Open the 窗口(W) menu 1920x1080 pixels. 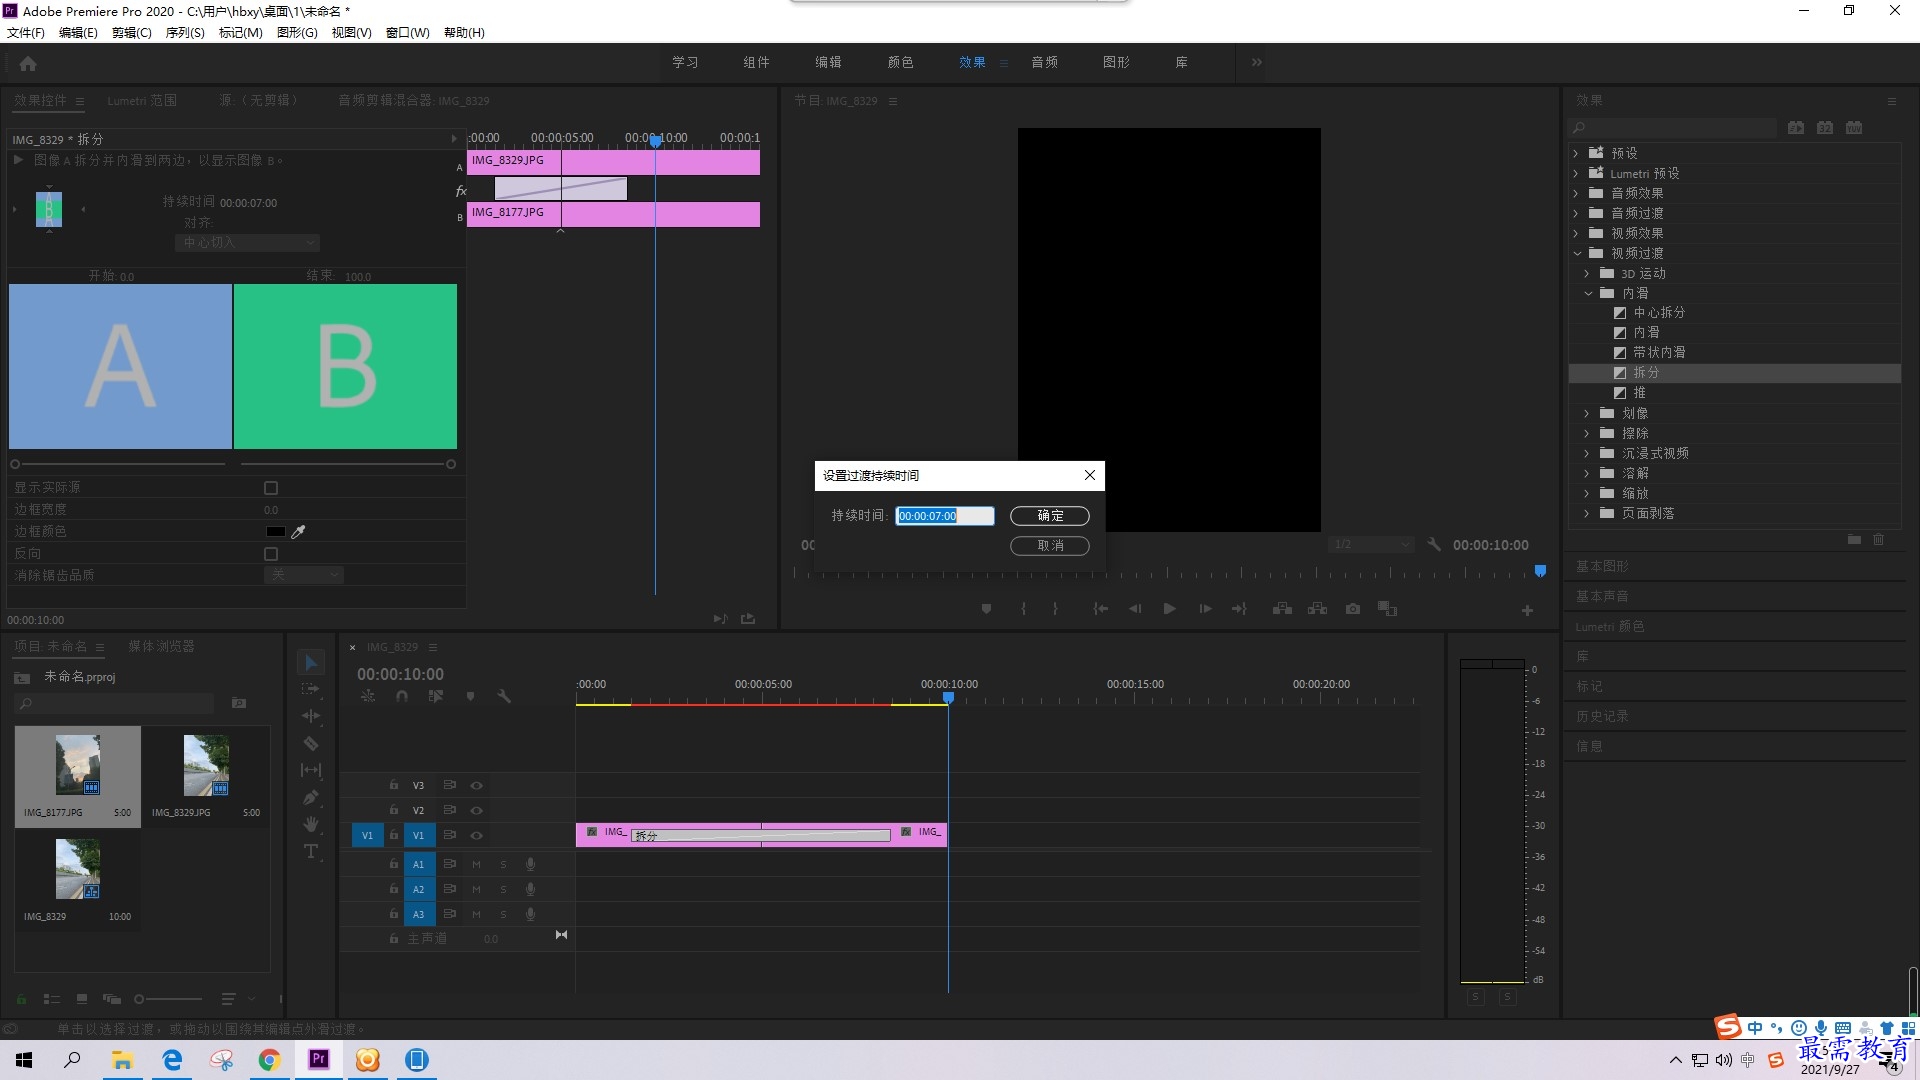pyautogui.click(x=407, y=32)
